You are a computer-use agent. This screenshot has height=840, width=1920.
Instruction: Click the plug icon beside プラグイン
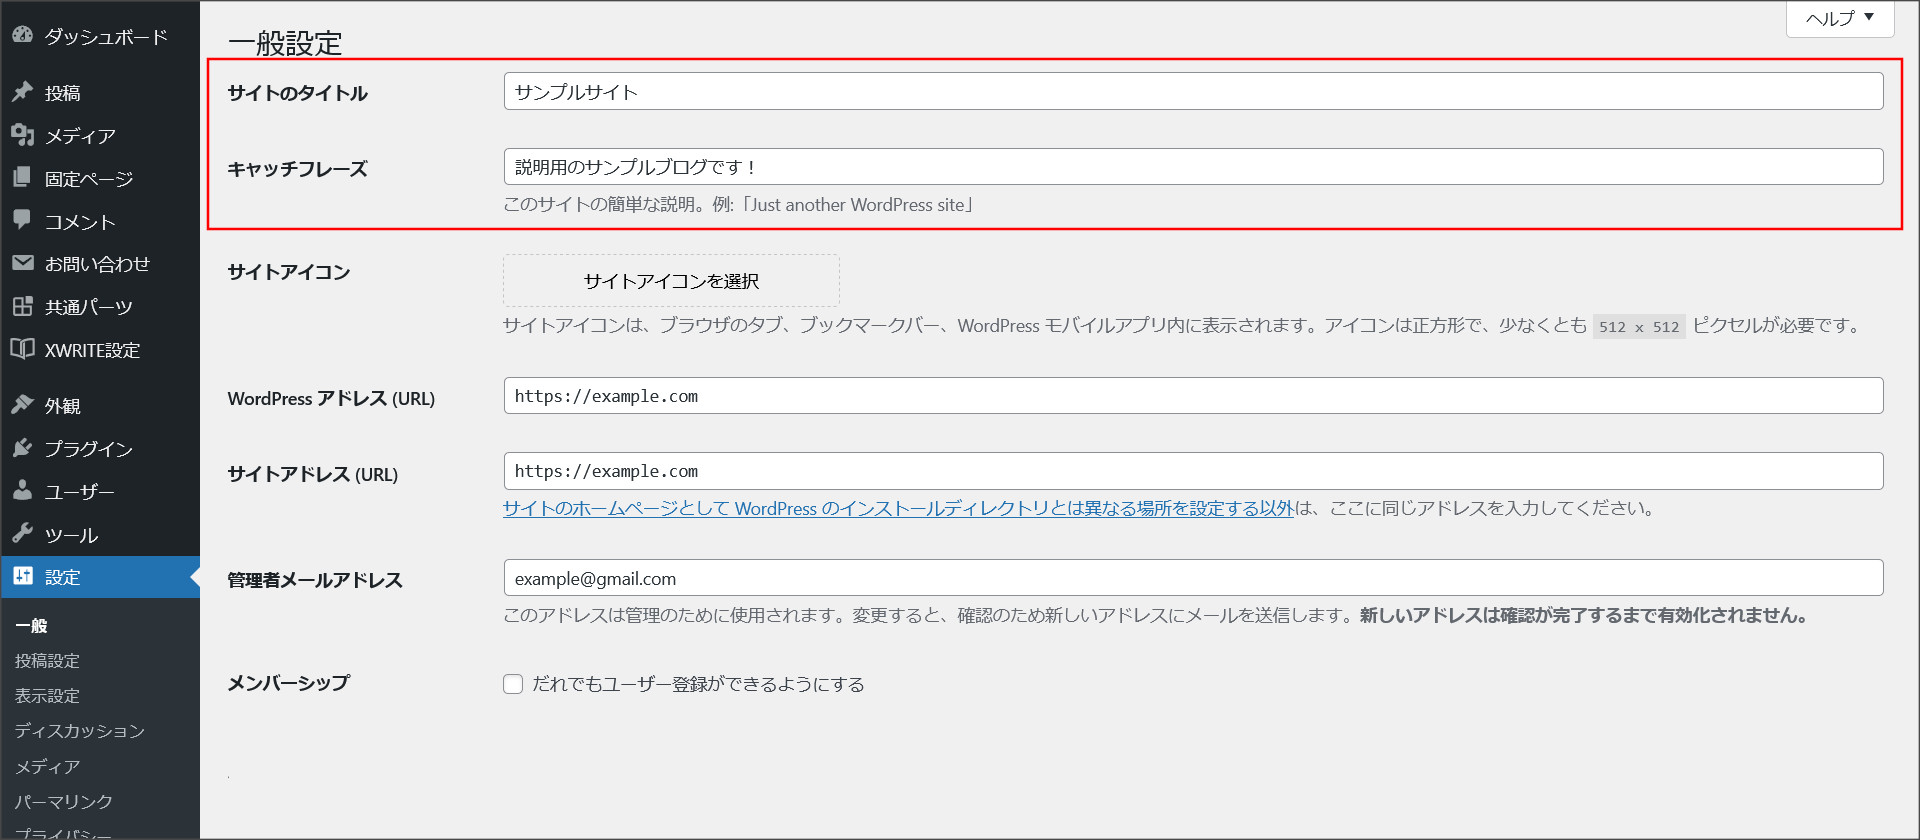(22, 448)
